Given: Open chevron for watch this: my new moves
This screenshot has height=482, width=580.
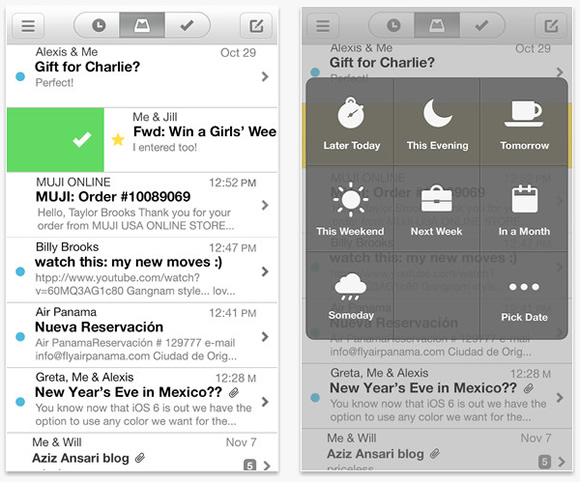Looking at the screenshot, I should pyautogui.click(x=265, y=272).
